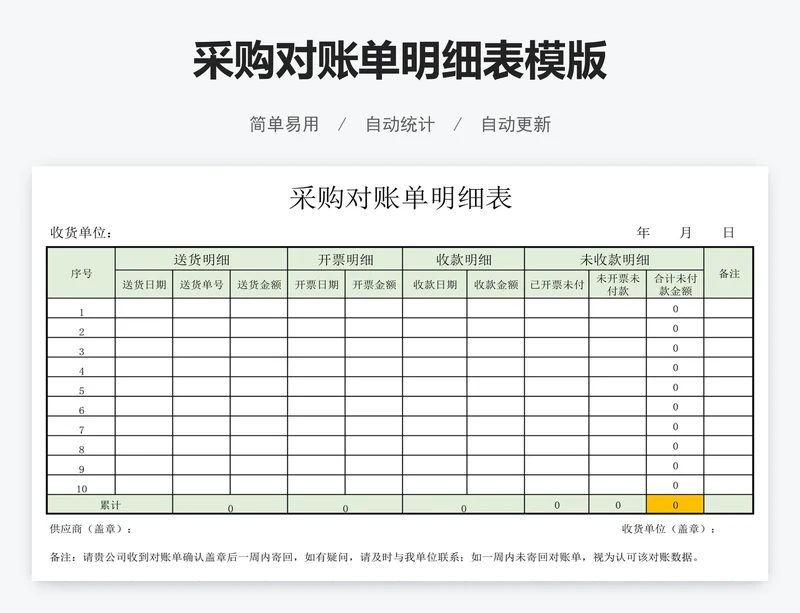
Task: Click the 送货金额 total in 累计 row
Action: tap(230, 505)
